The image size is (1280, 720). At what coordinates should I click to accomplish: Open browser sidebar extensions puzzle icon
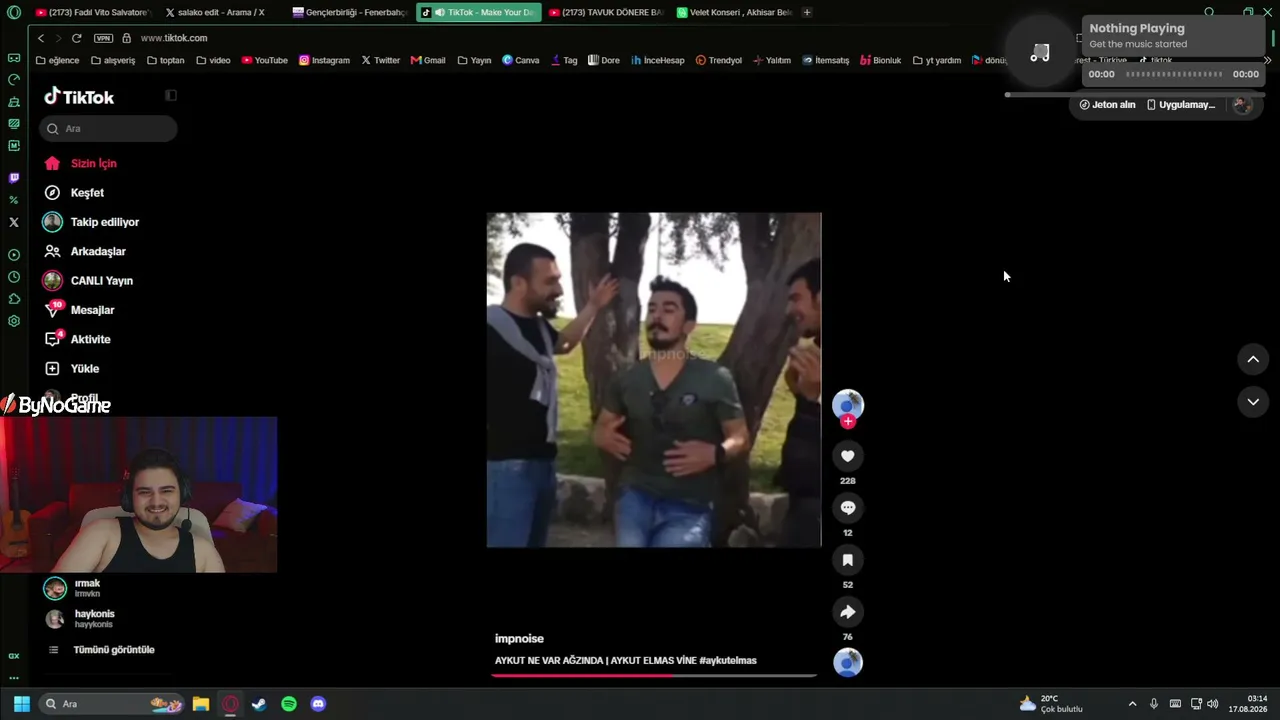[x=14, y=299]
